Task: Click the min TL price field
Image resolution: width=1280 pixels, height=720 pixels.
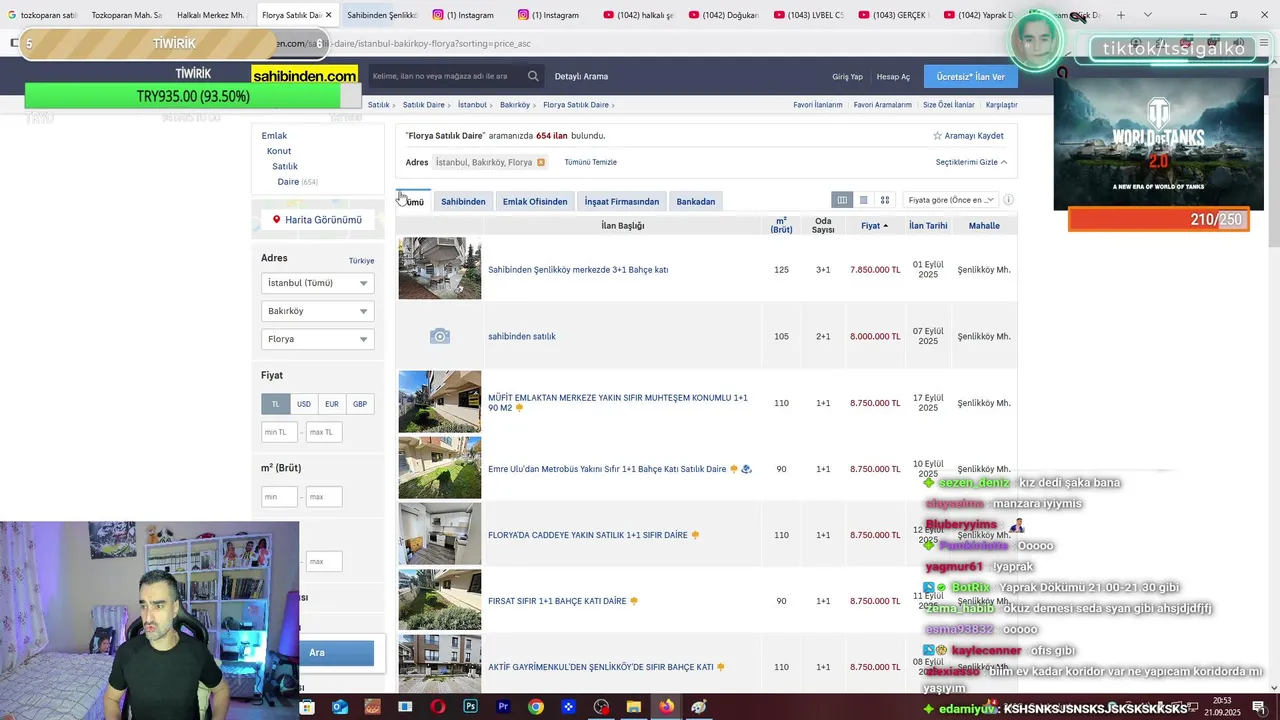Action: pos(279,432)
